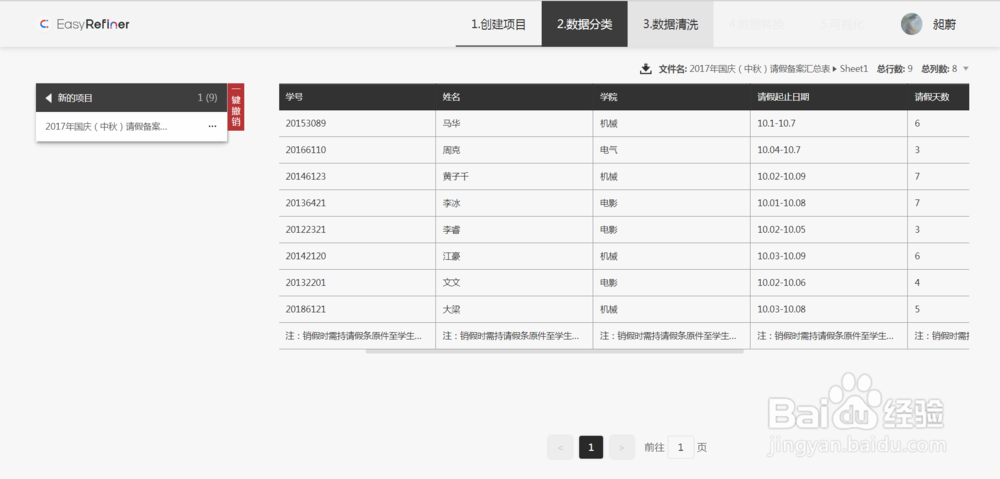1000x479 pixels.
Task: Click the 文件名 file path label
Action: [763, 69]
